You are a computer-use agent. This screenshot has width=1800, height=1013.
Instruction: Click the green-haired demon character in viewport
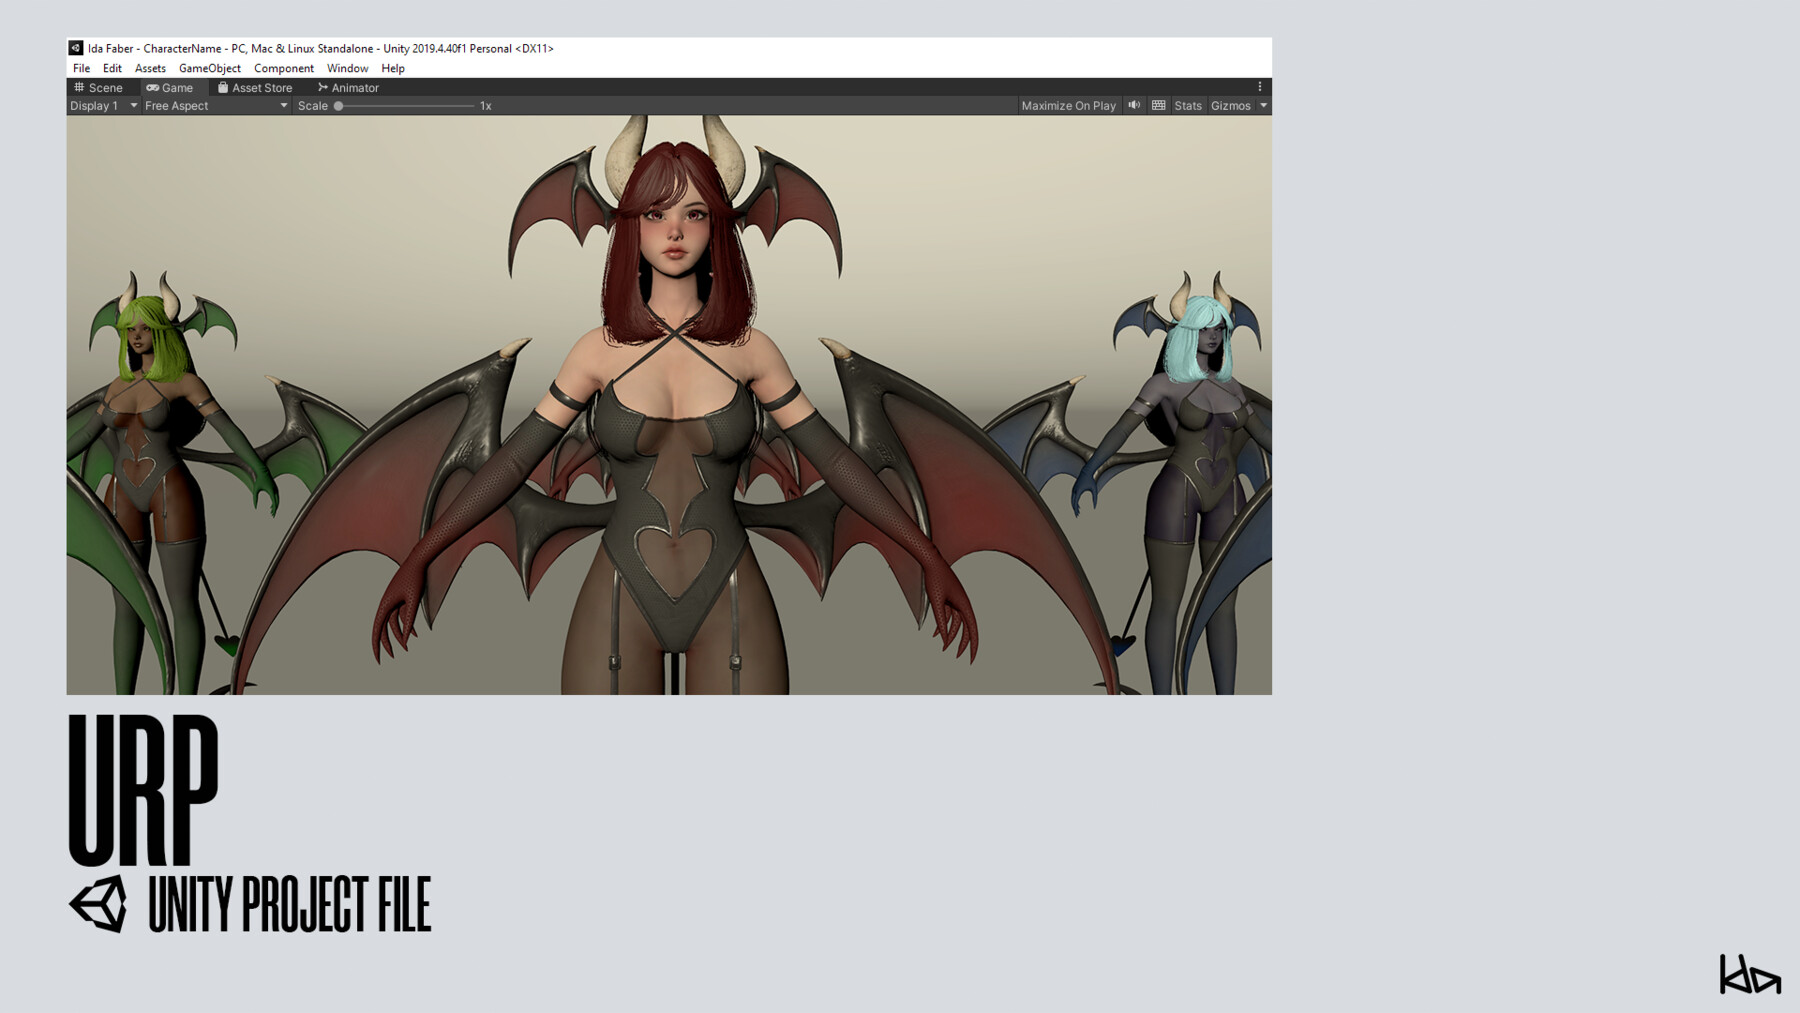click(150, 480)
